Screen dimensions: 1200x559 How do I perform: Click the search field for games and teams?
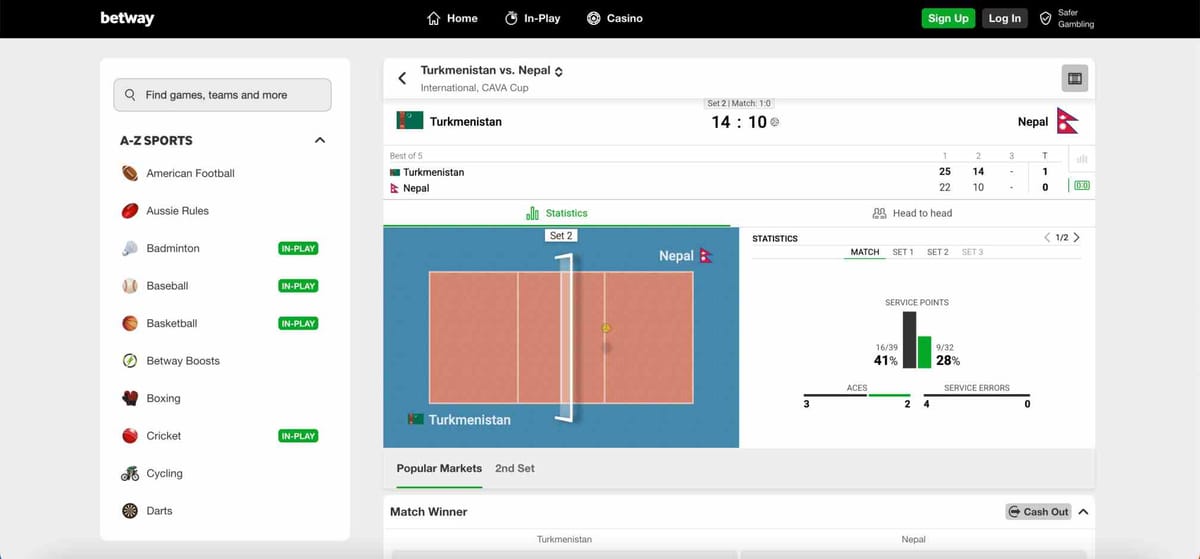coord(222,95)
